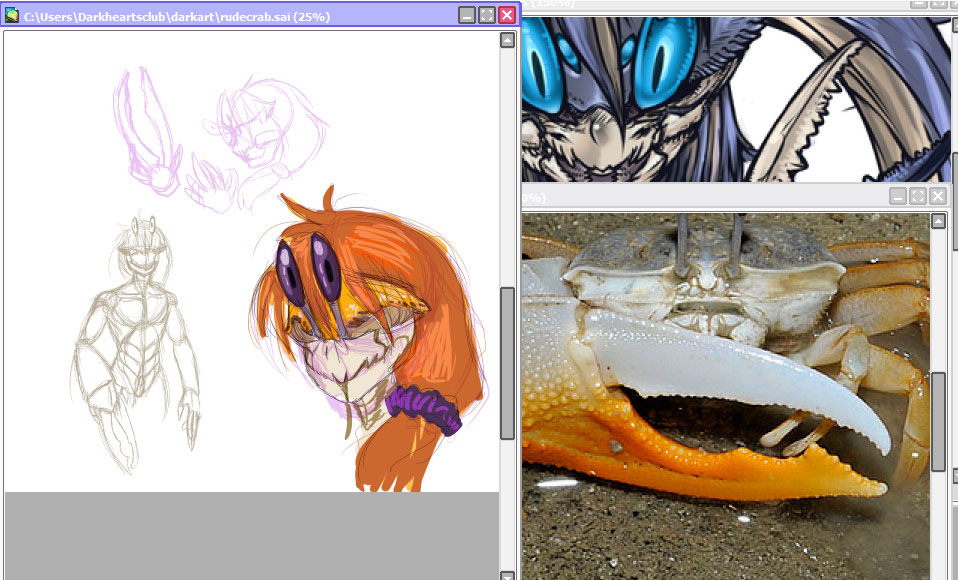Select the crab photo window's title bar

[x=700, y=196]
